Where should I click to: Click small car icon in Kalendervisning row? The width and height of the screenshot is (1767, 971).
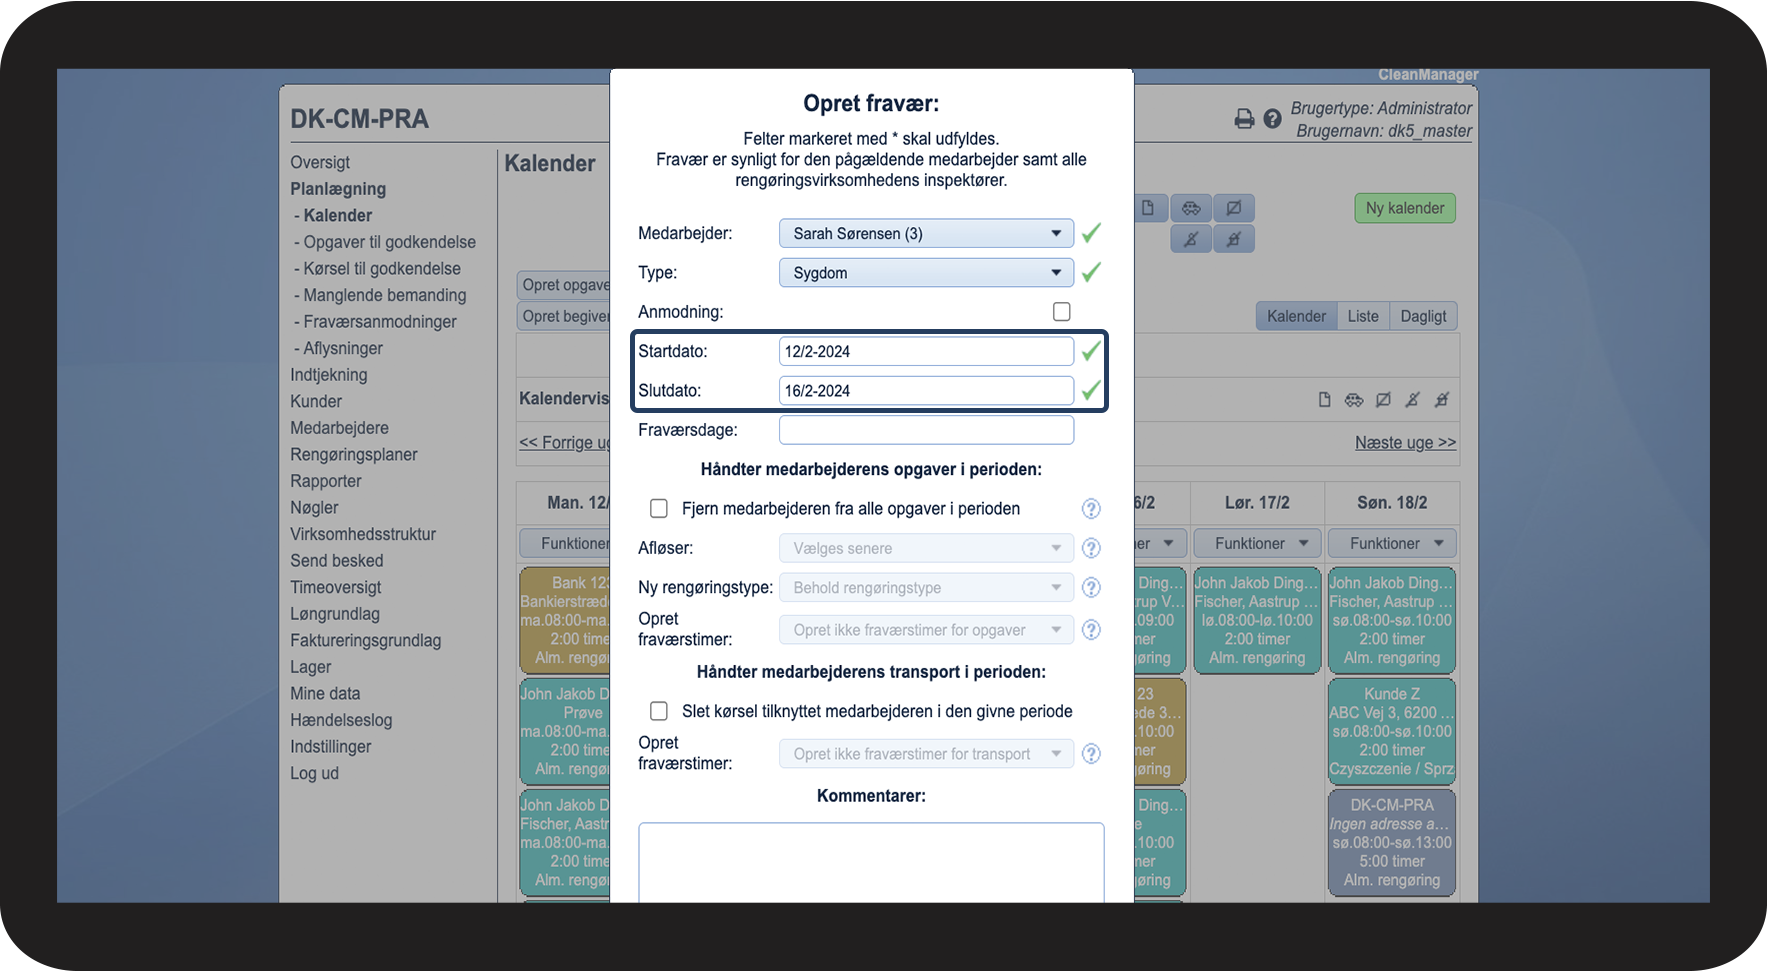(x=1354, y=400)
